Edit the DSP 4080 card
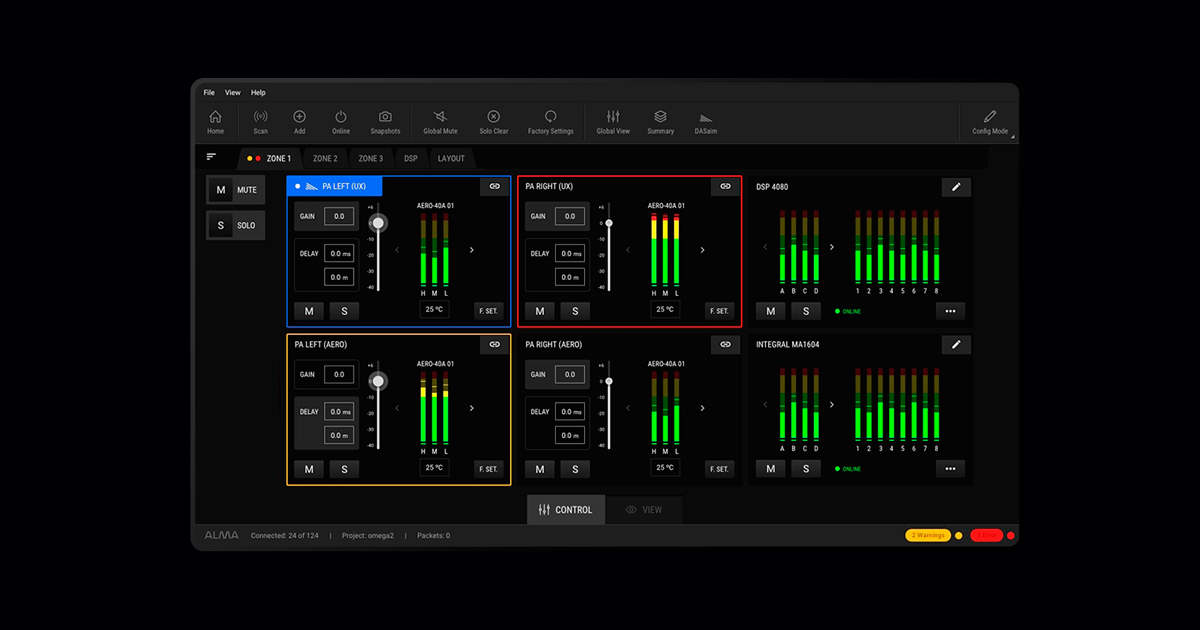Viewport: 1200px width, 630px height. click(956, 187)
